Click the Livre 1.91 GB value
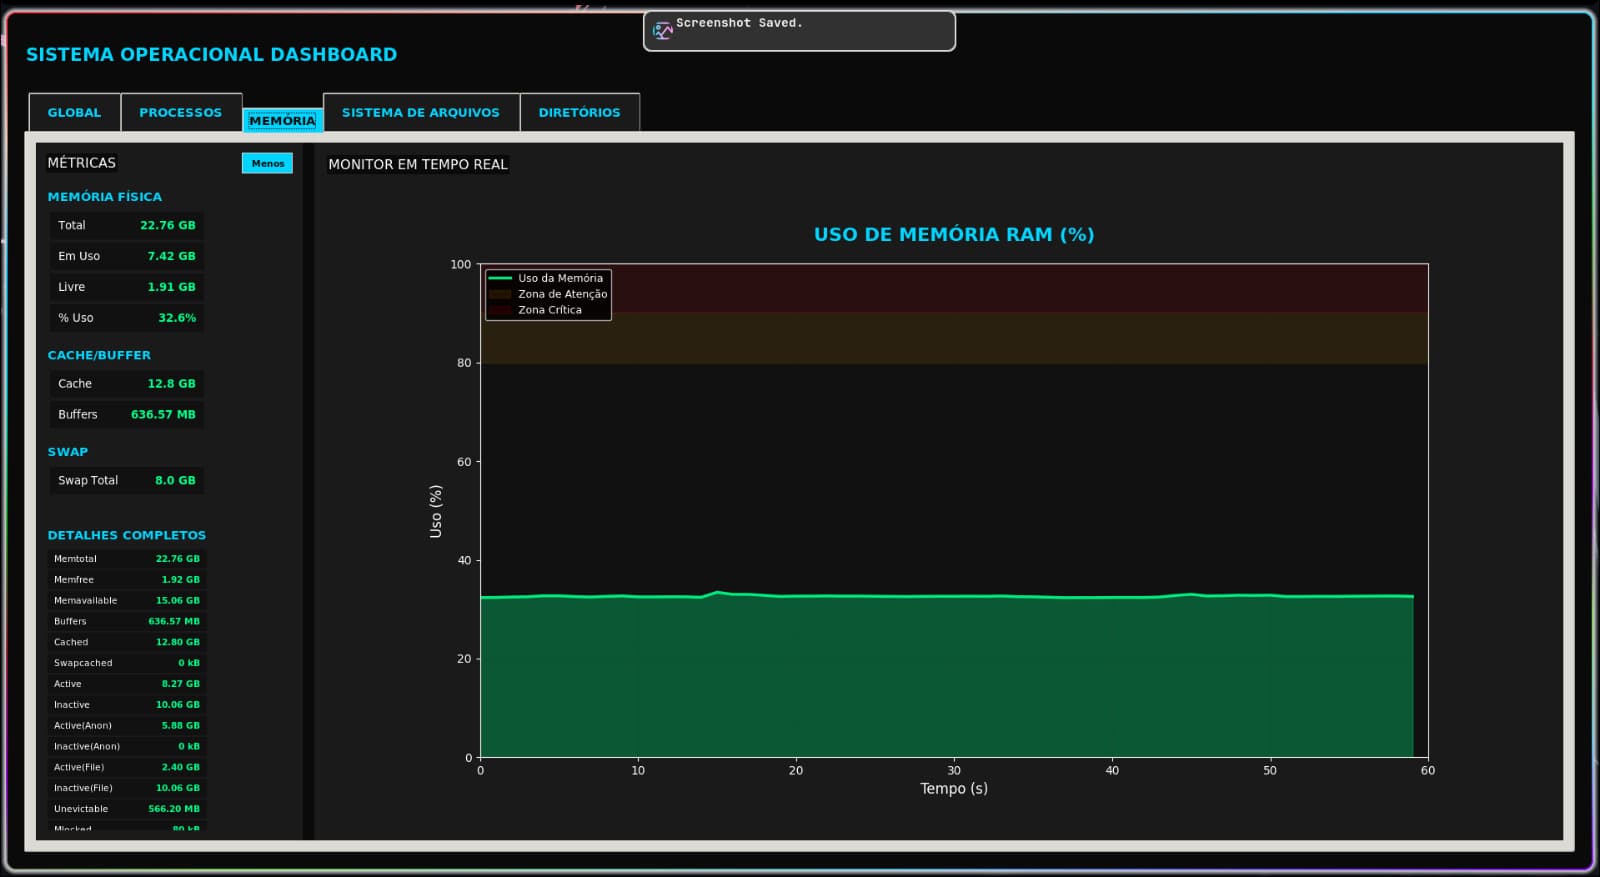The image size is (1600, 877). [x=171, y=287]
